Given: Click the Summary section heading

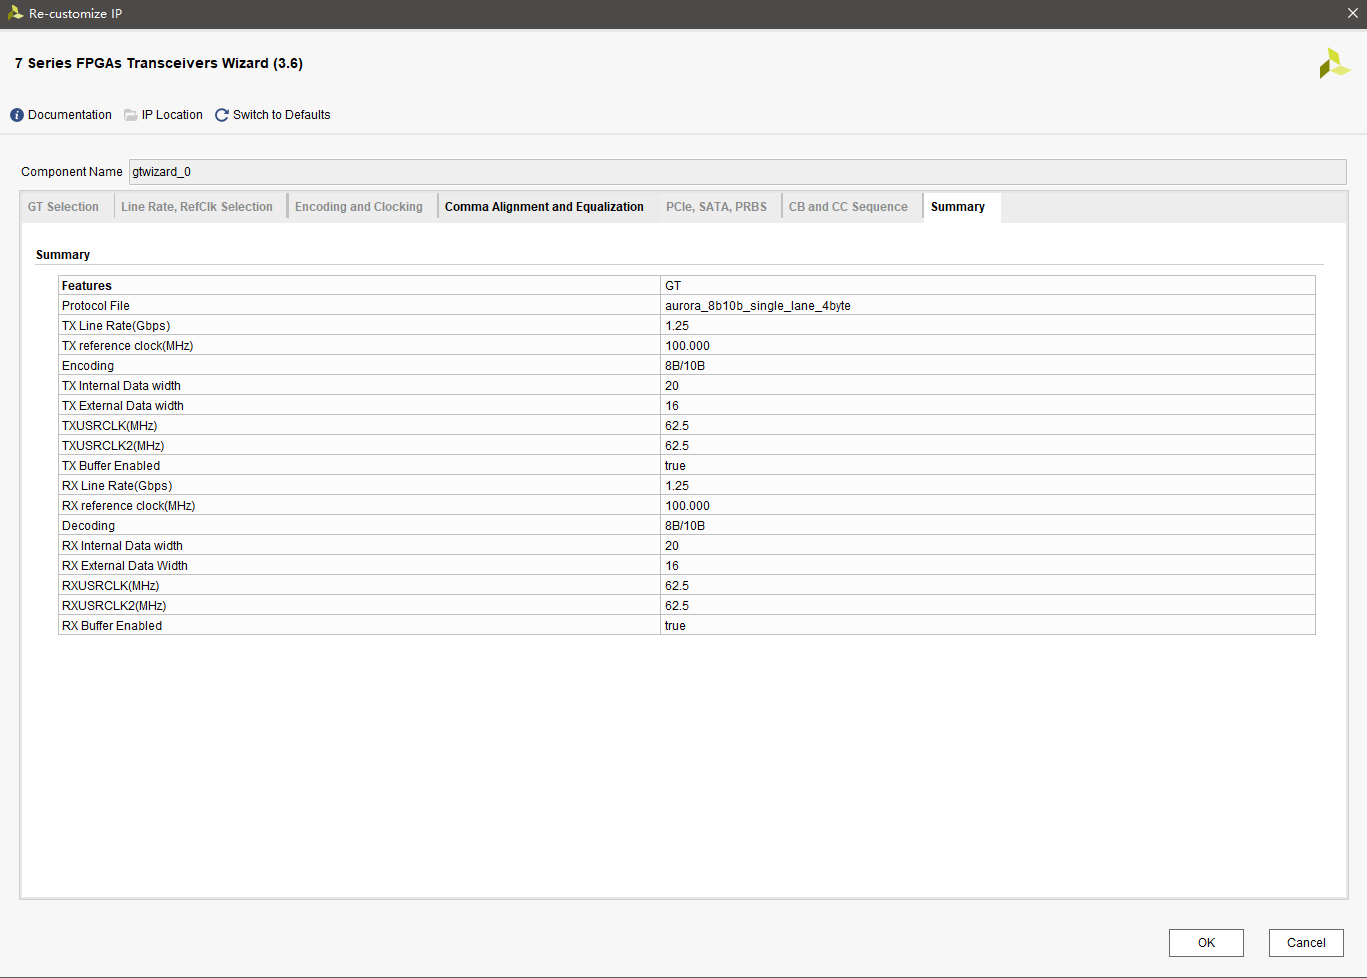Looking at the screenshot, I should (63, 255).
